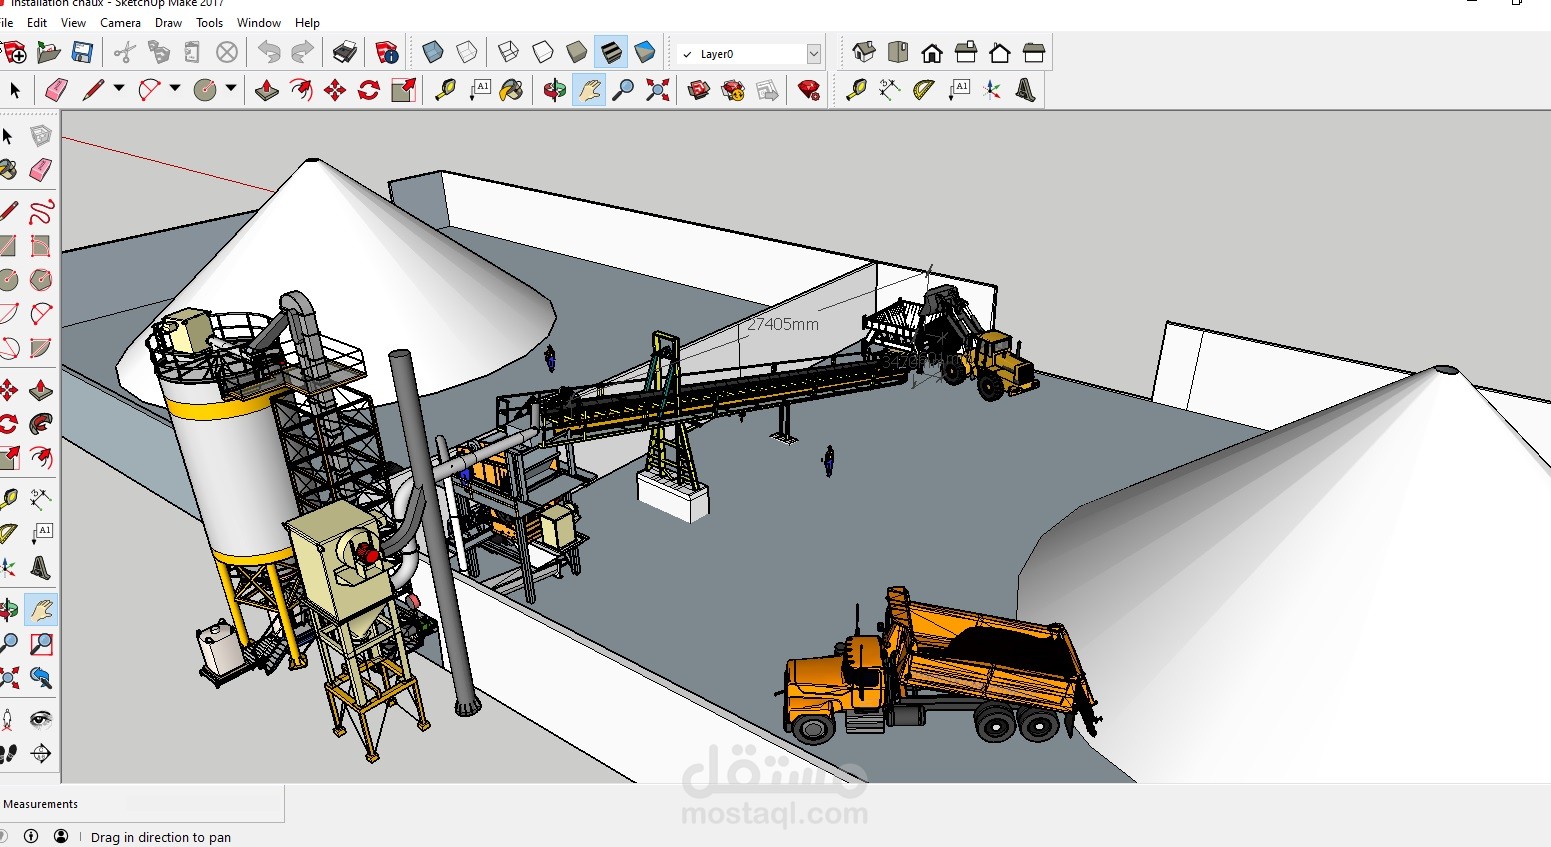Click the orange dump truck model
Screen dimensions: 1551x847
click(x=940, y=670)
